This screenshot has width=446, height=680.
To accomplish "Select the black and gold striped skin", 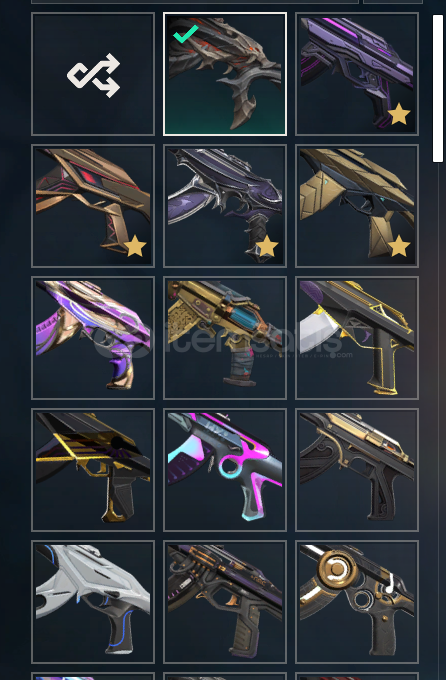I will [x=93, y=470].
